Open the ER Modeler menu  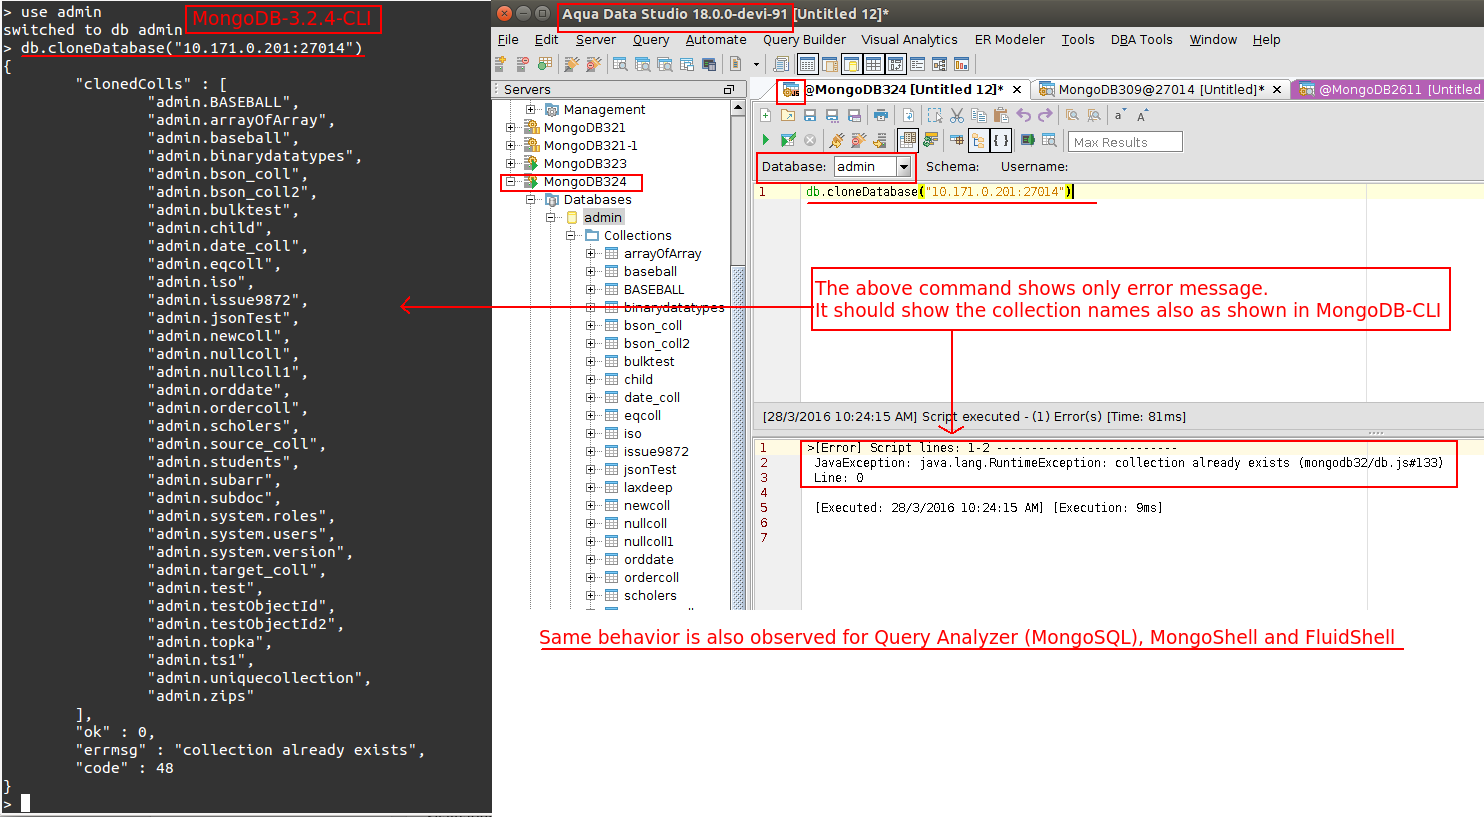[1010, 40]
